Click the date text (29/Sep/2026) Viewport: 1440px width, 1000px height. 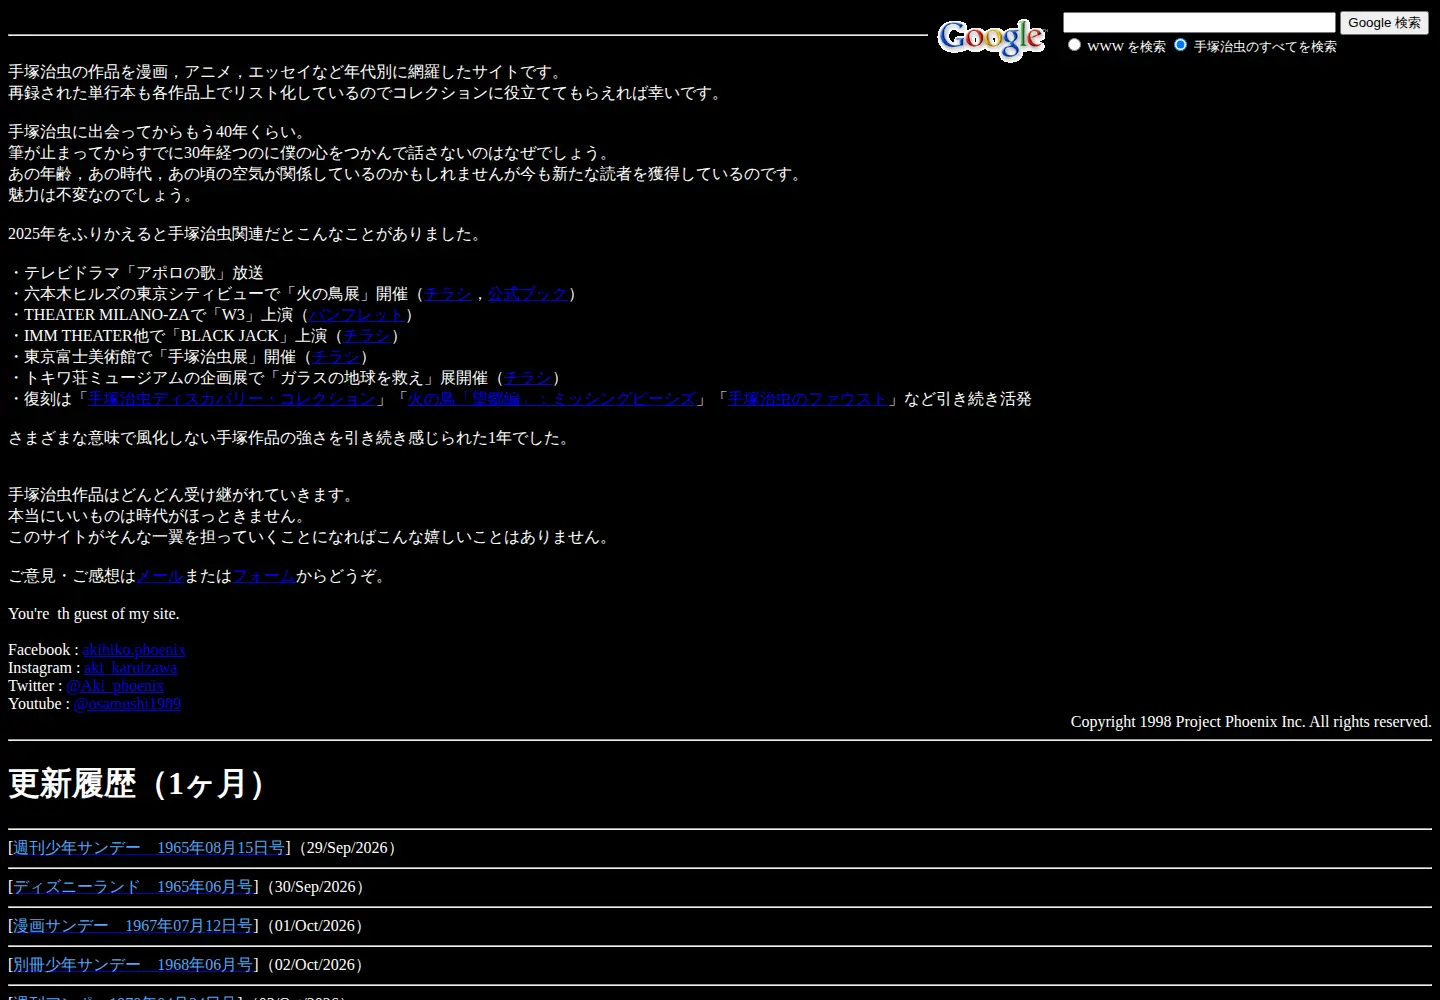coord(348,848)
